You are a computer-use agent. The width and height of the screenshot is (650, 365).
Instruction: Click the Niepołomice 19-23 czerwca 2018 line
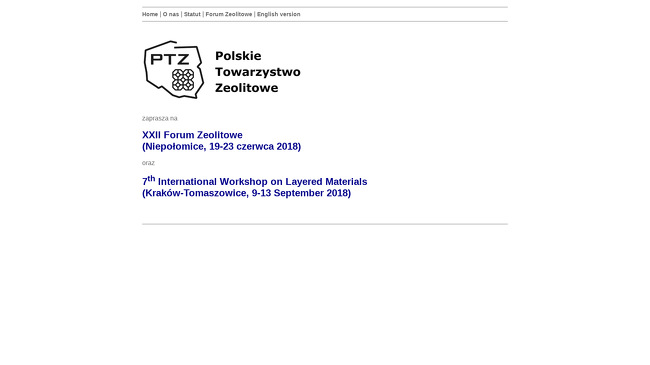coord(221,146)
